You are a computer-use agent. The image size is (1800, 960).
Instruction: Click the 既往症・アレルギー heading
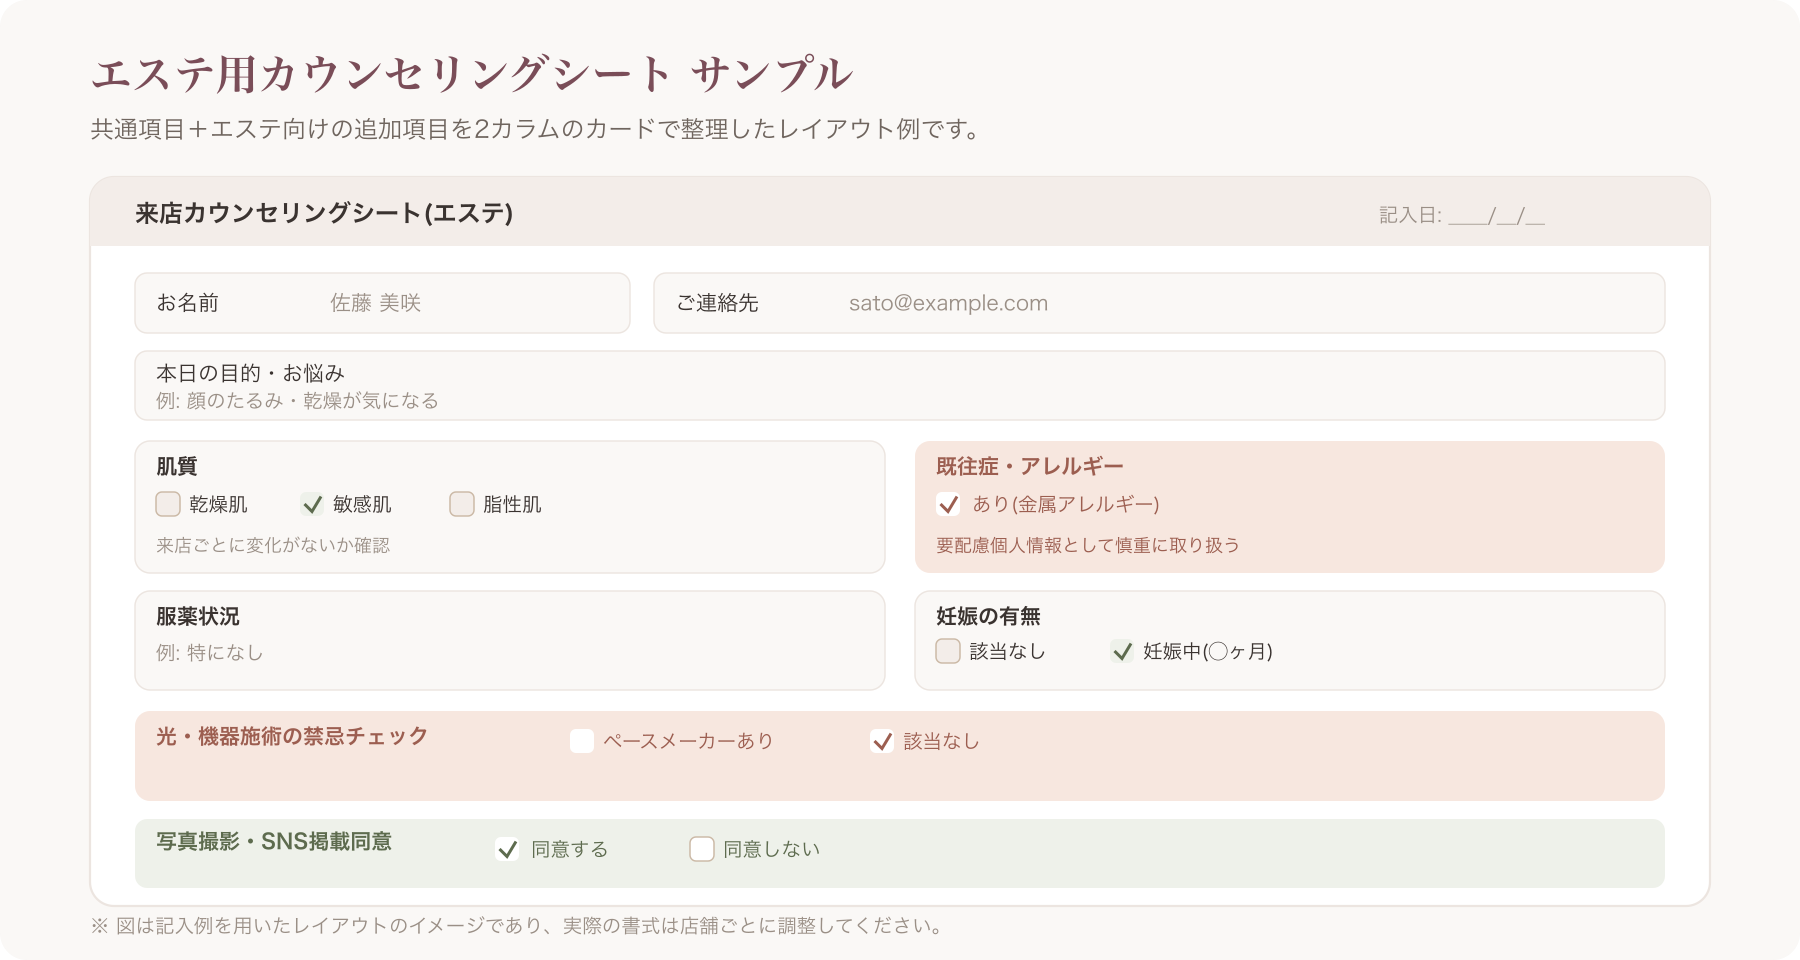(x=1030, y=466)
